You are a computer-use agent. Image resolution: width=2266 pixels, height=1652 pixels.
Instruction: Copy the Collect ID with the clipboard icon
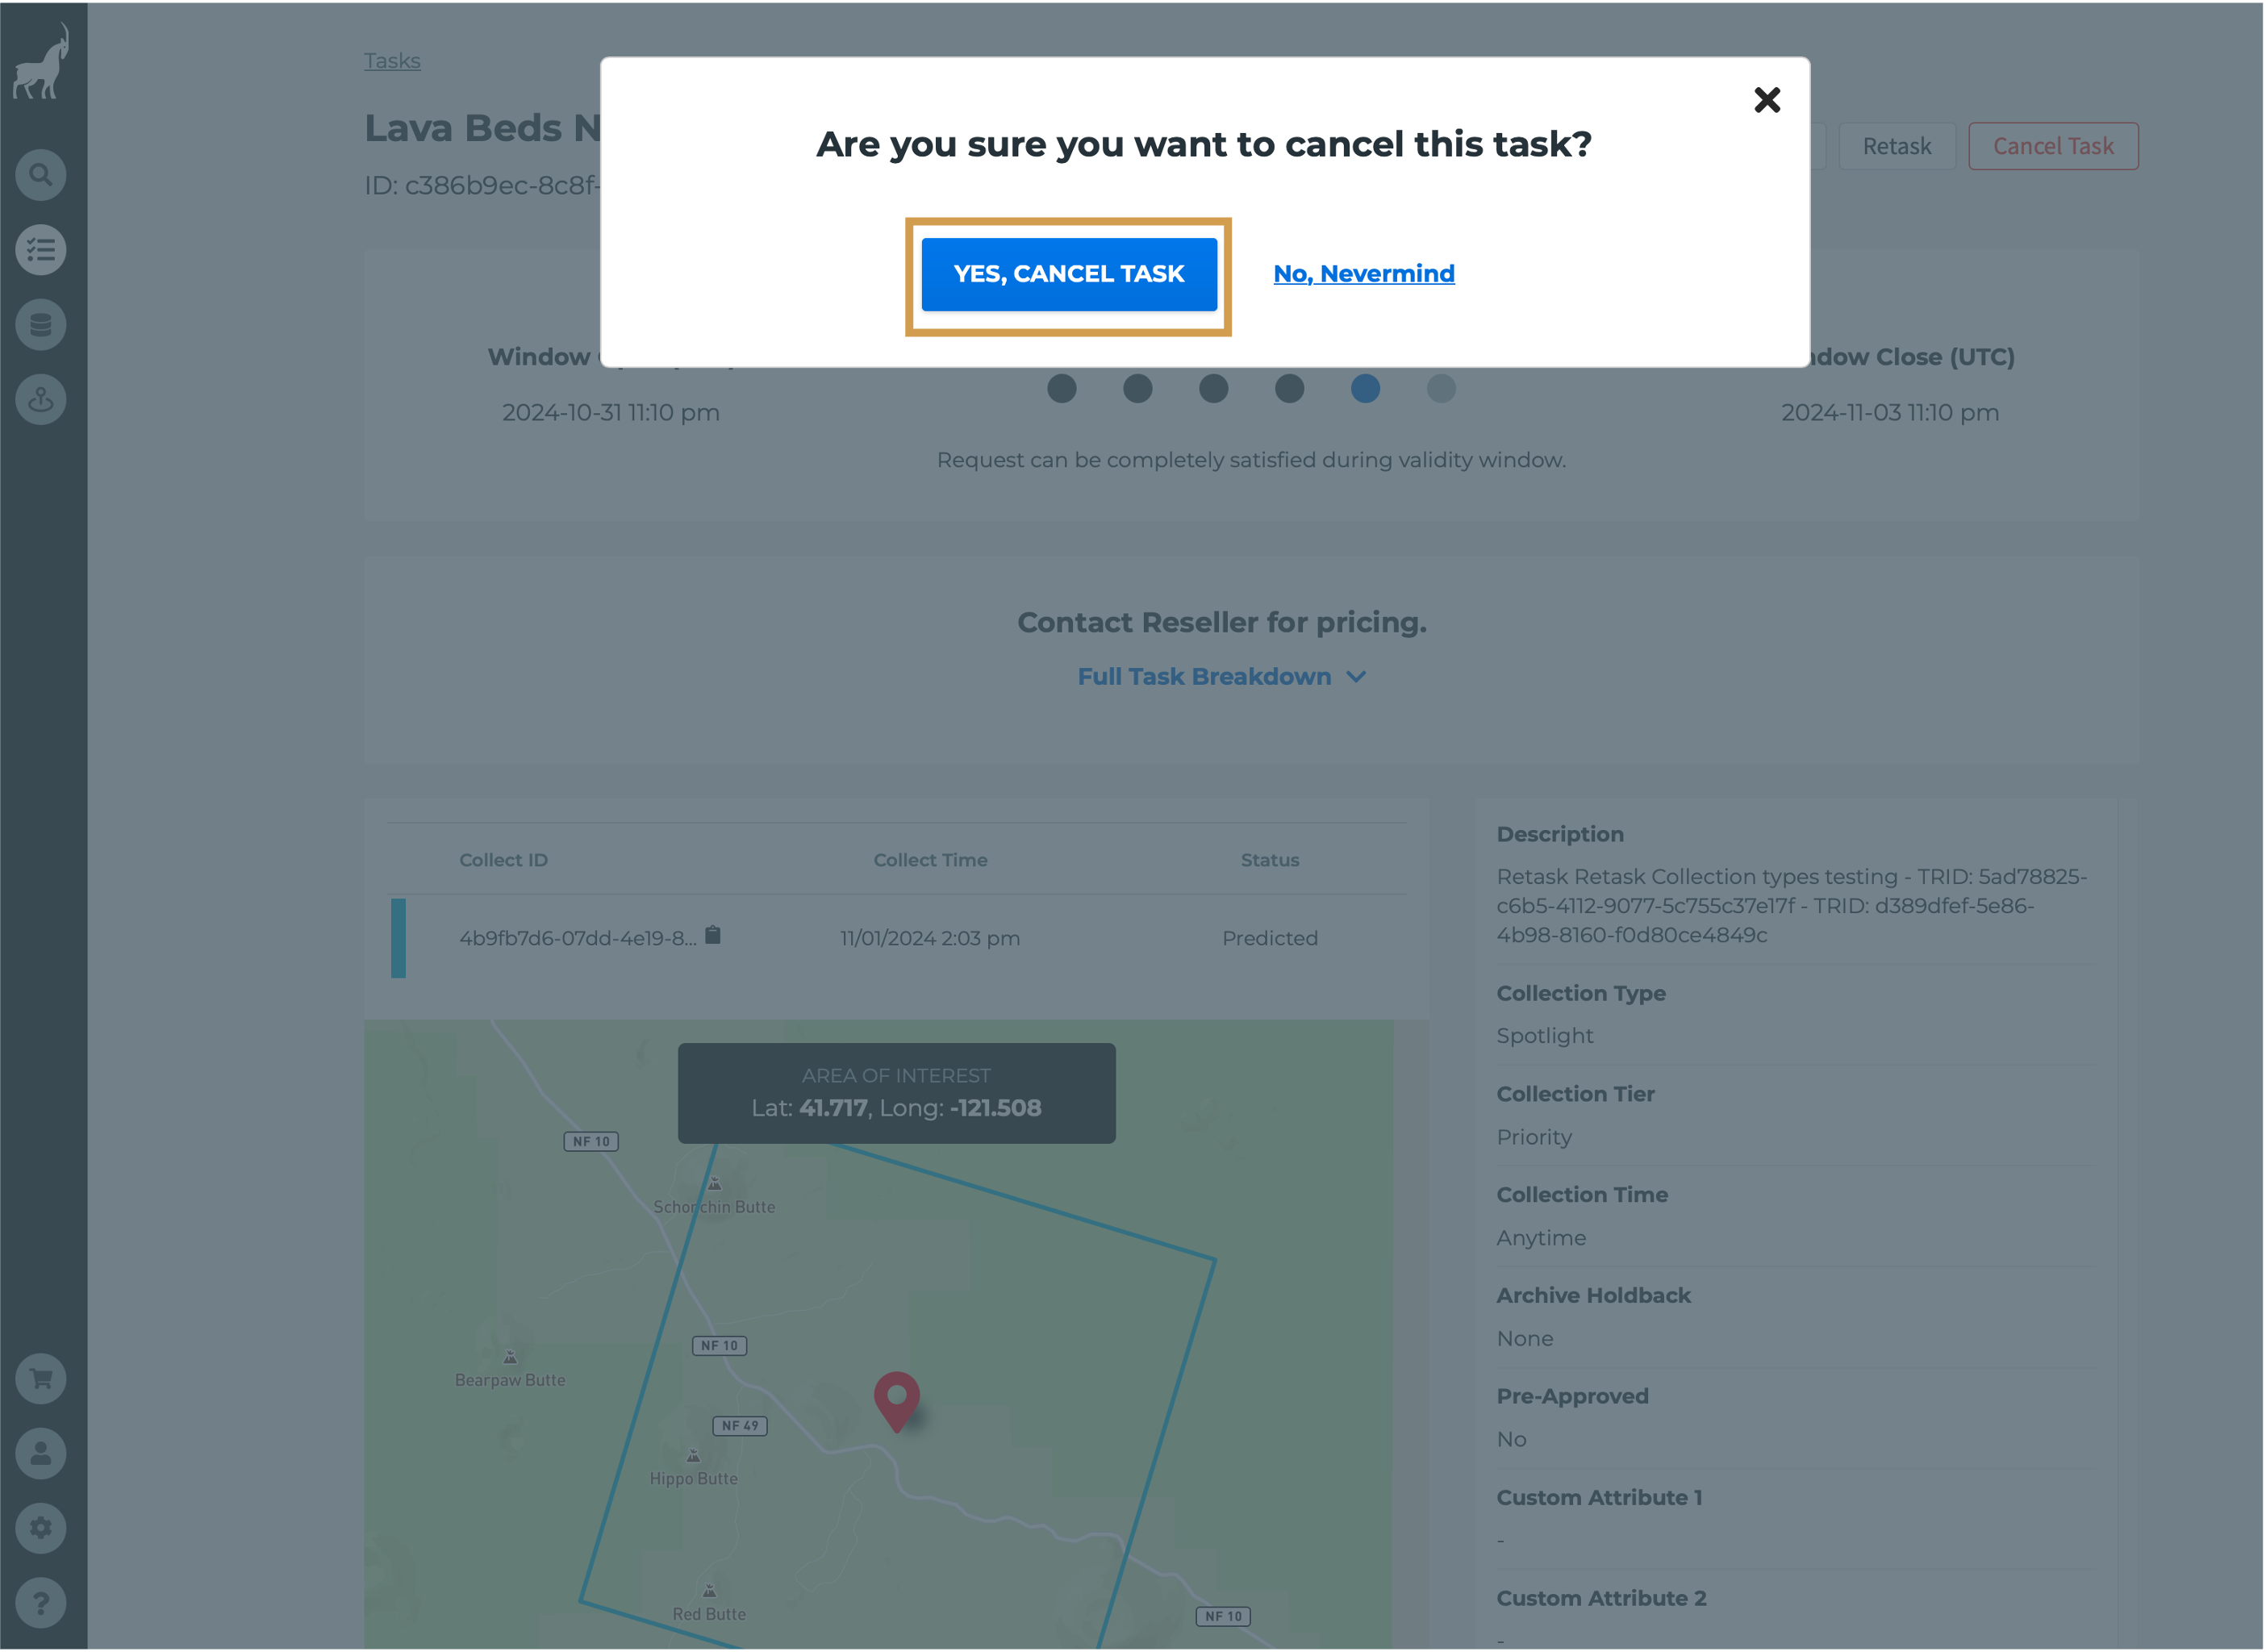pyautogui.click(x=713, y=936)
